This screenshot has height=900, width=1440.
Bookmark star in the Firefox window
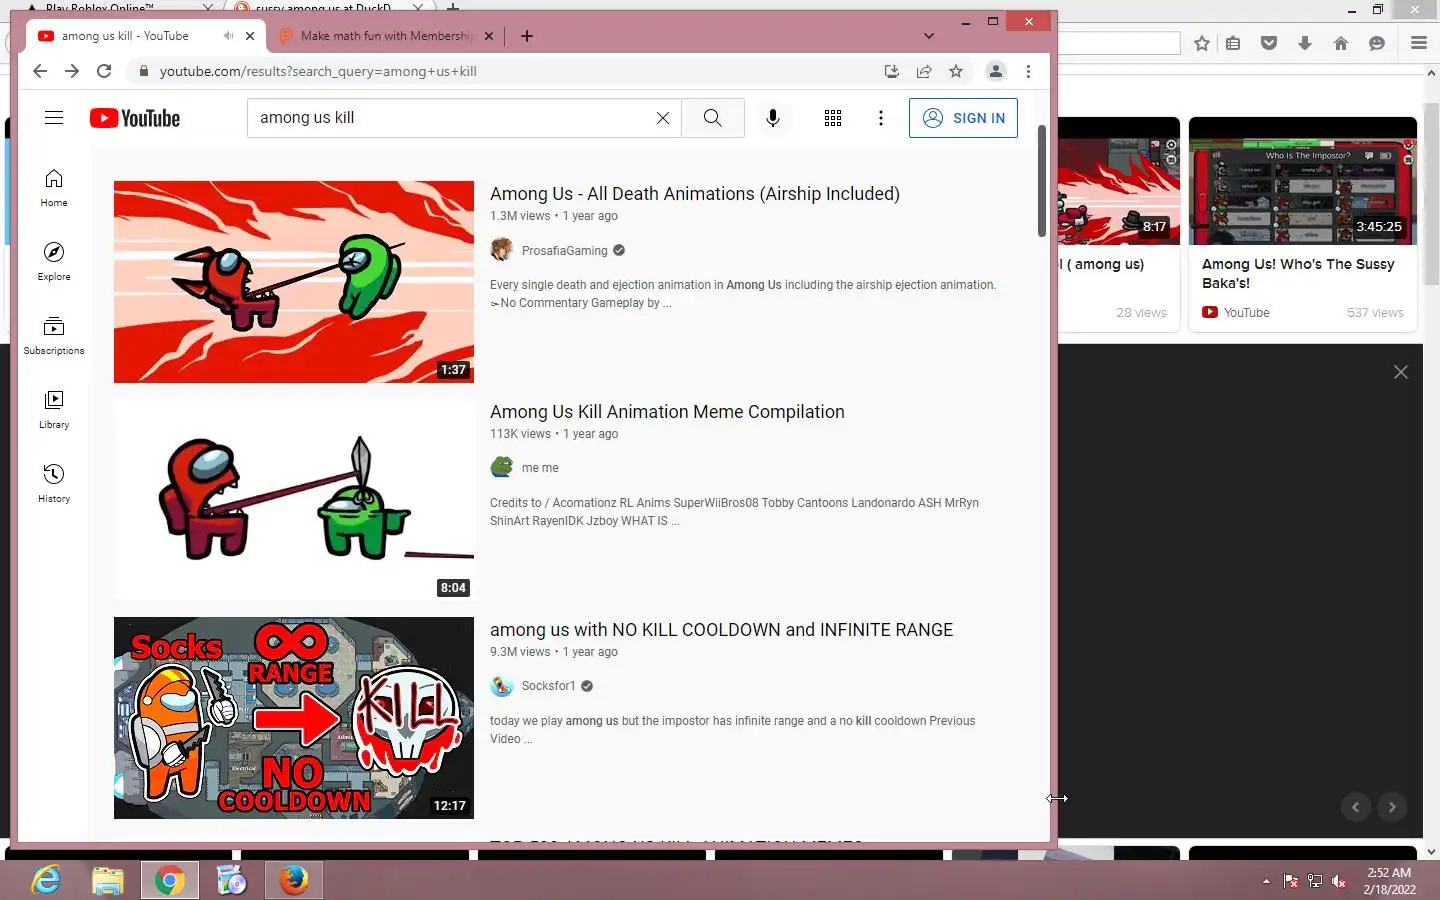(1202, 43)
